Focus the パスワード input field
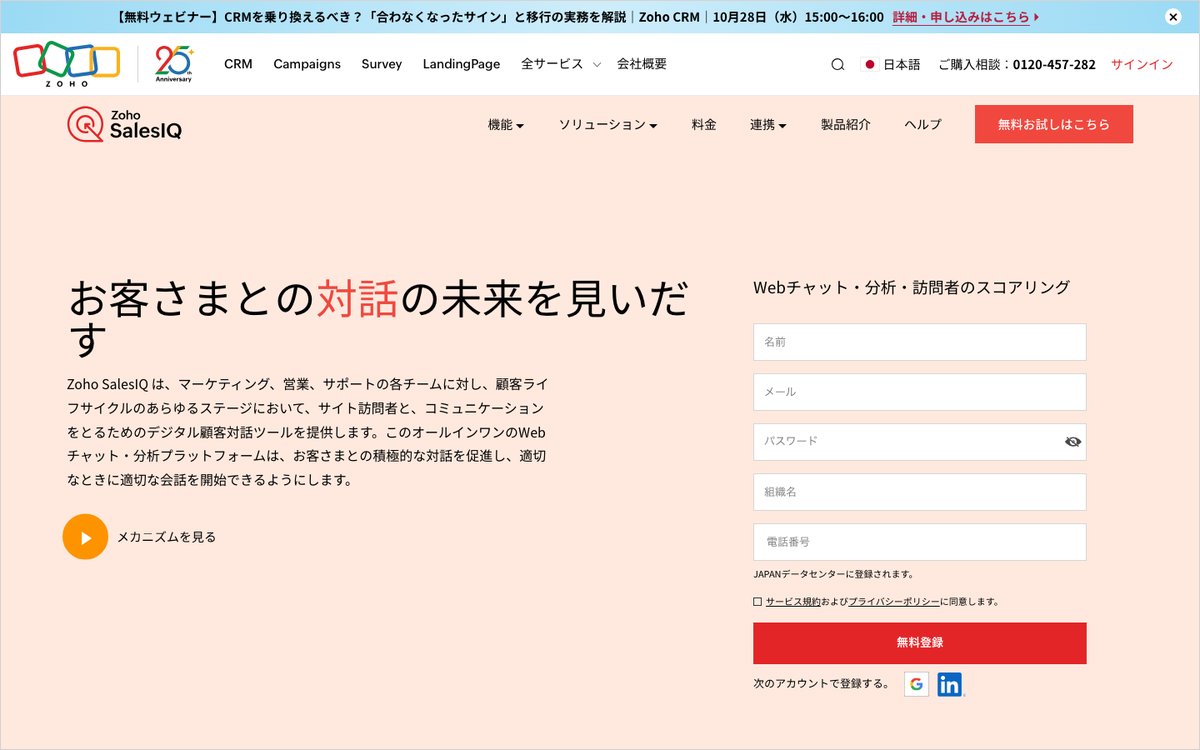The image size is (1200, 750). click(x=920, y=441)
